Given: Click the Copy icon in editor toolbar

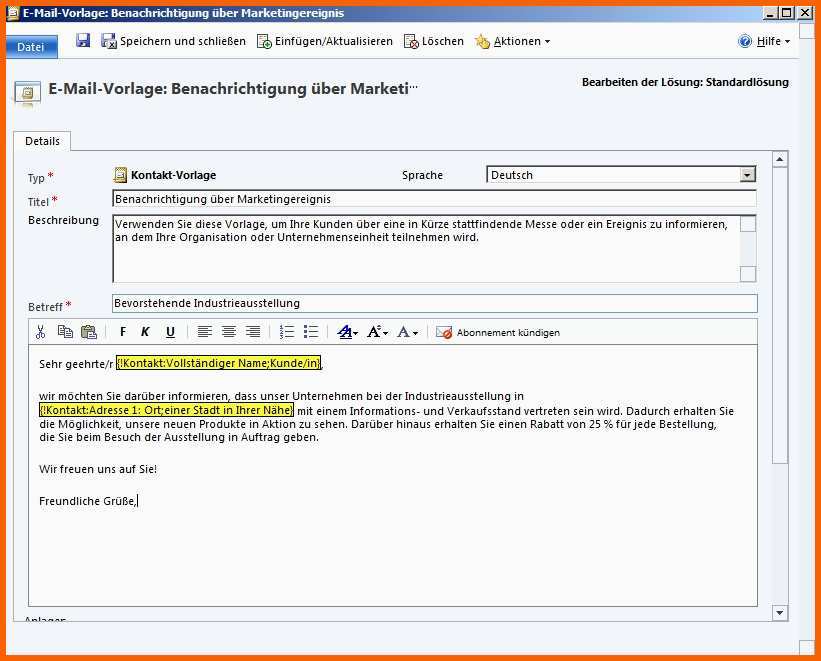Looking at the screenshot, I should tap(65, 332).
